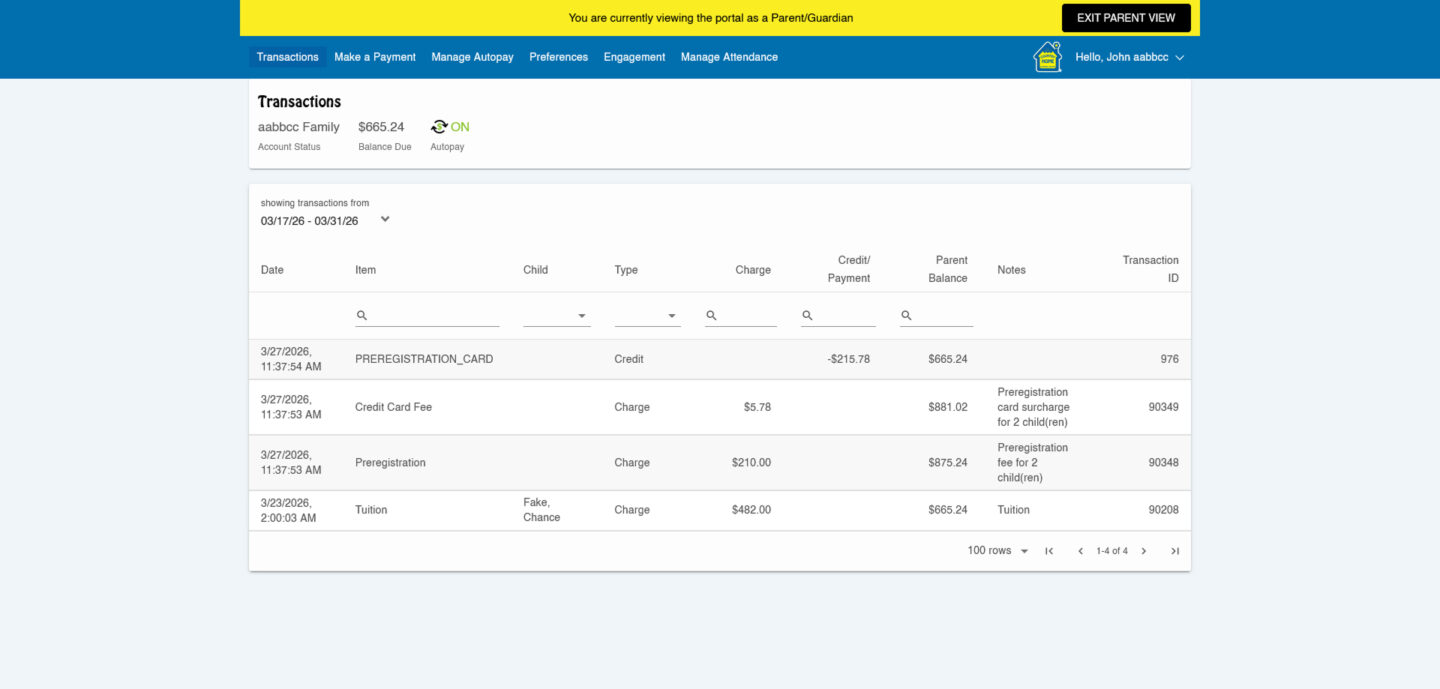The height and width of the screenshot is (689, 1440).
Task: Navigate to Manage Attendance
Action: [729, 57]
